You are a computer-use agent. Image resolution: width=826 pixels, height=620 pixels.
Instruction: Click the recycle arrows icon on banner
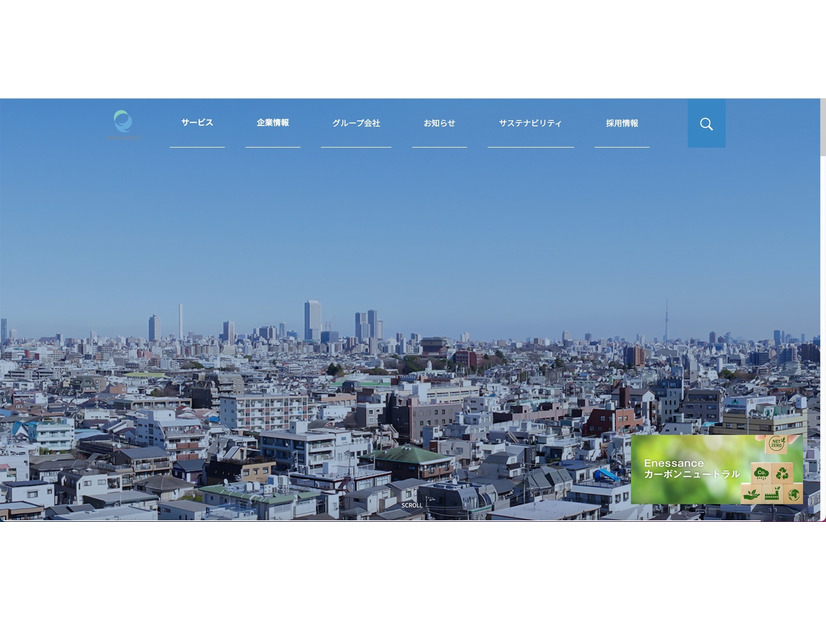782,472
